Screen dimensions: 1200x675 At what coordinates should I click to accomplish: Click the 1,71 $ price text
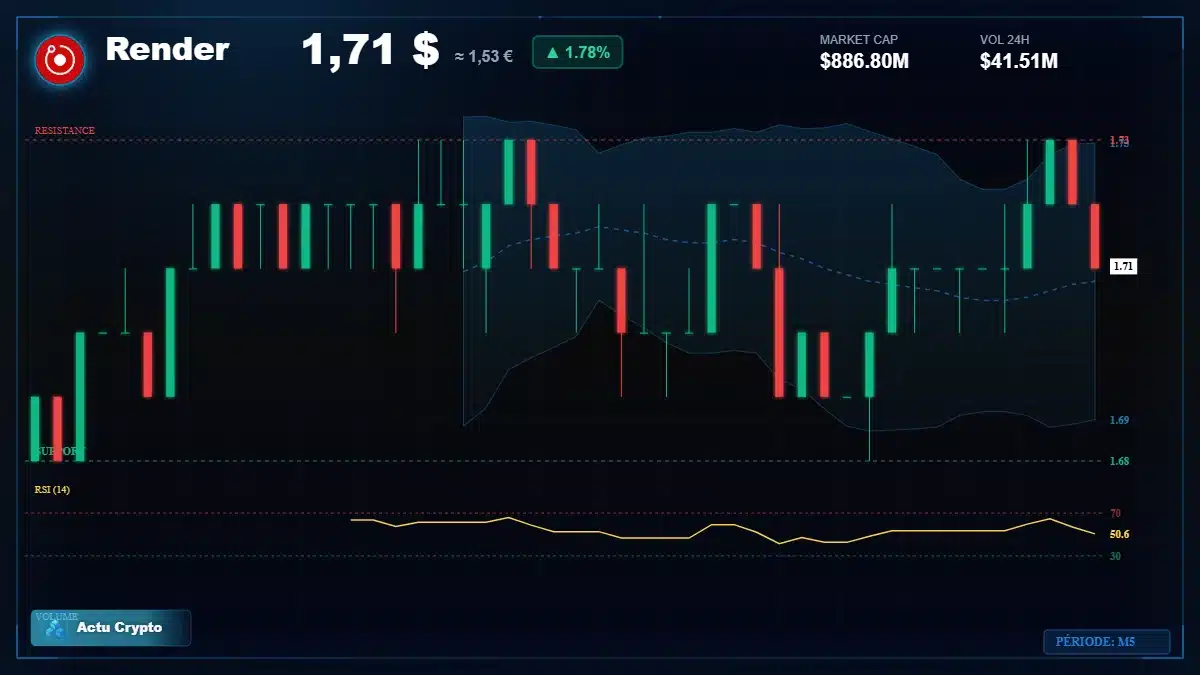click(x=370, y=50)
